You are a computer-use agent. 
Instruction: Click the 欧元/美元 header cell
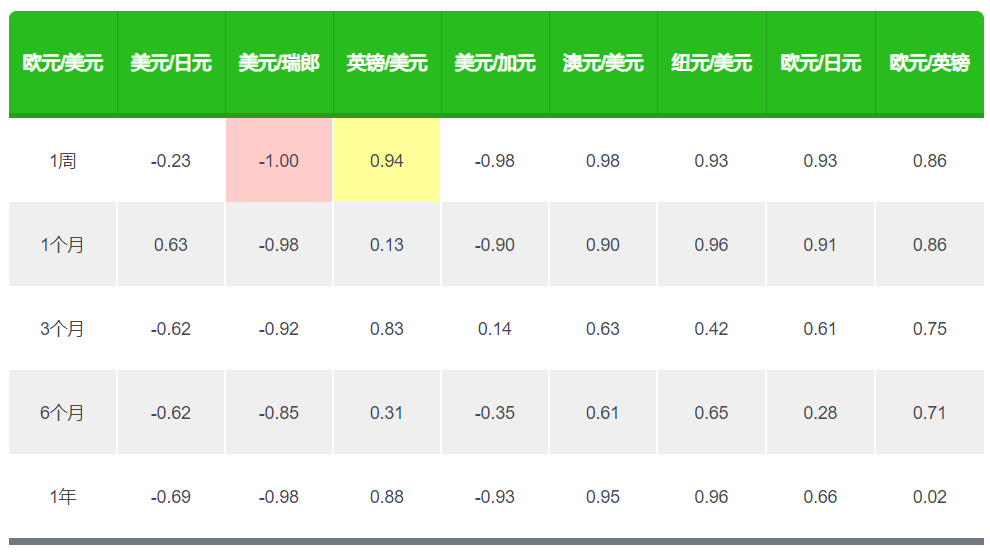pos(63,63)
